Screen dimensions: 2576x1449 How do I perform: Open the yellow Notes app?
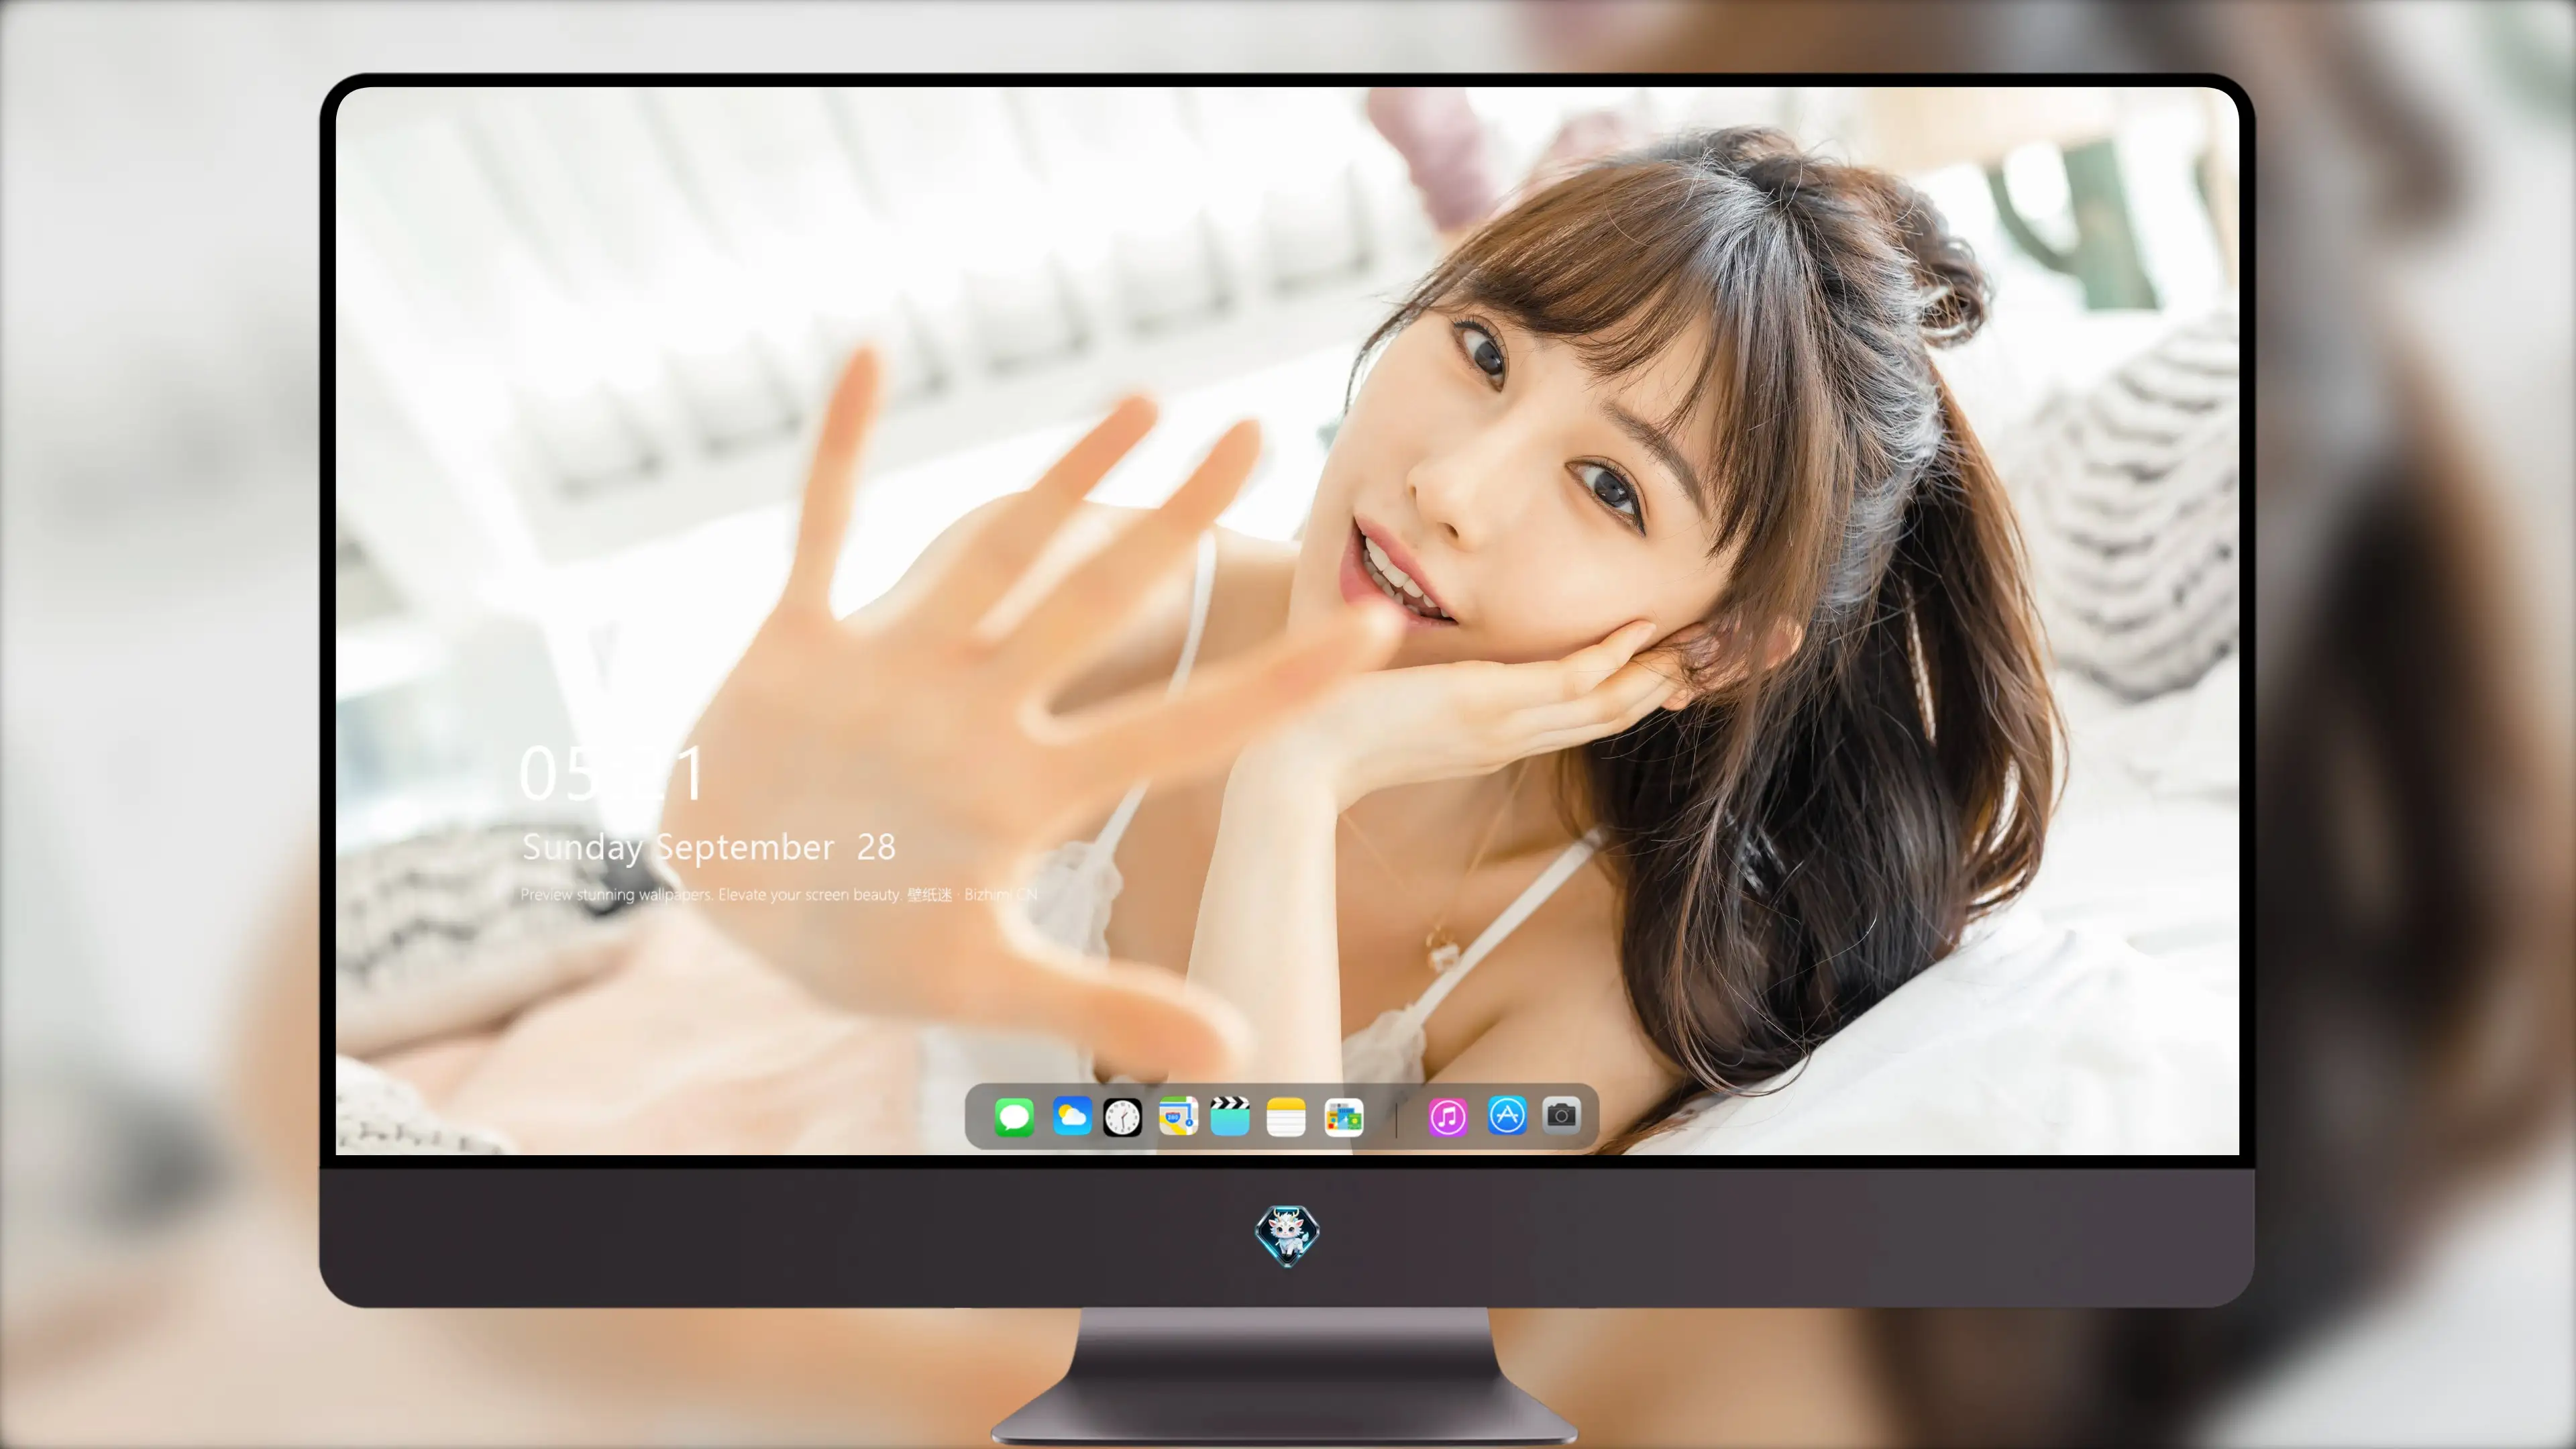coord(1286,1117)
